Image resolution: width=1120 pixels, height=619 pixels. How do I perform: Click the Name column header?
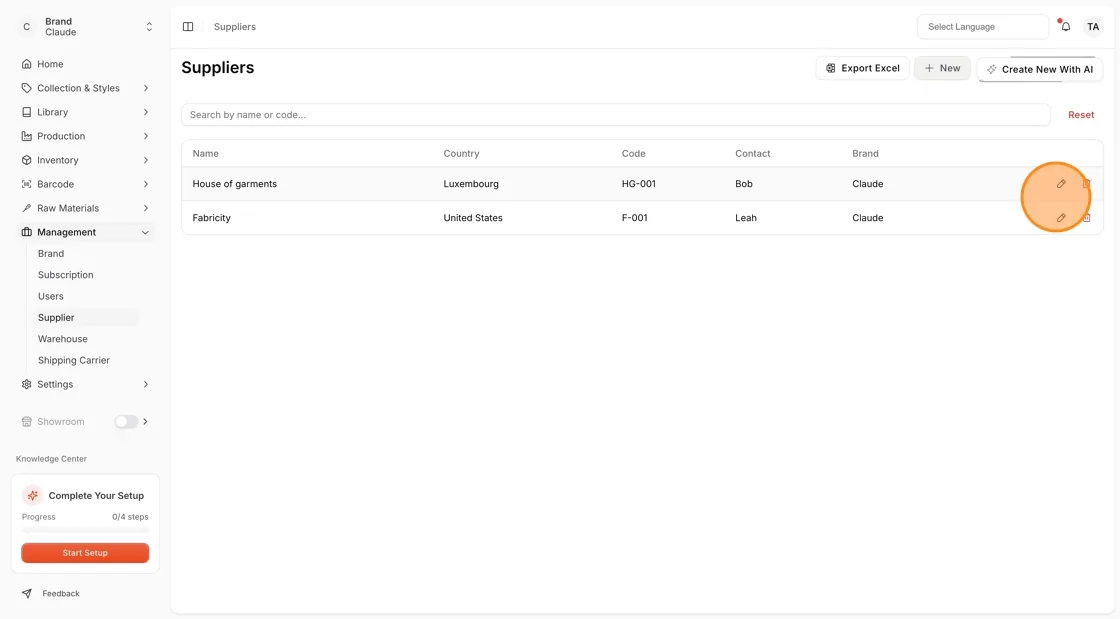point(205,154)
